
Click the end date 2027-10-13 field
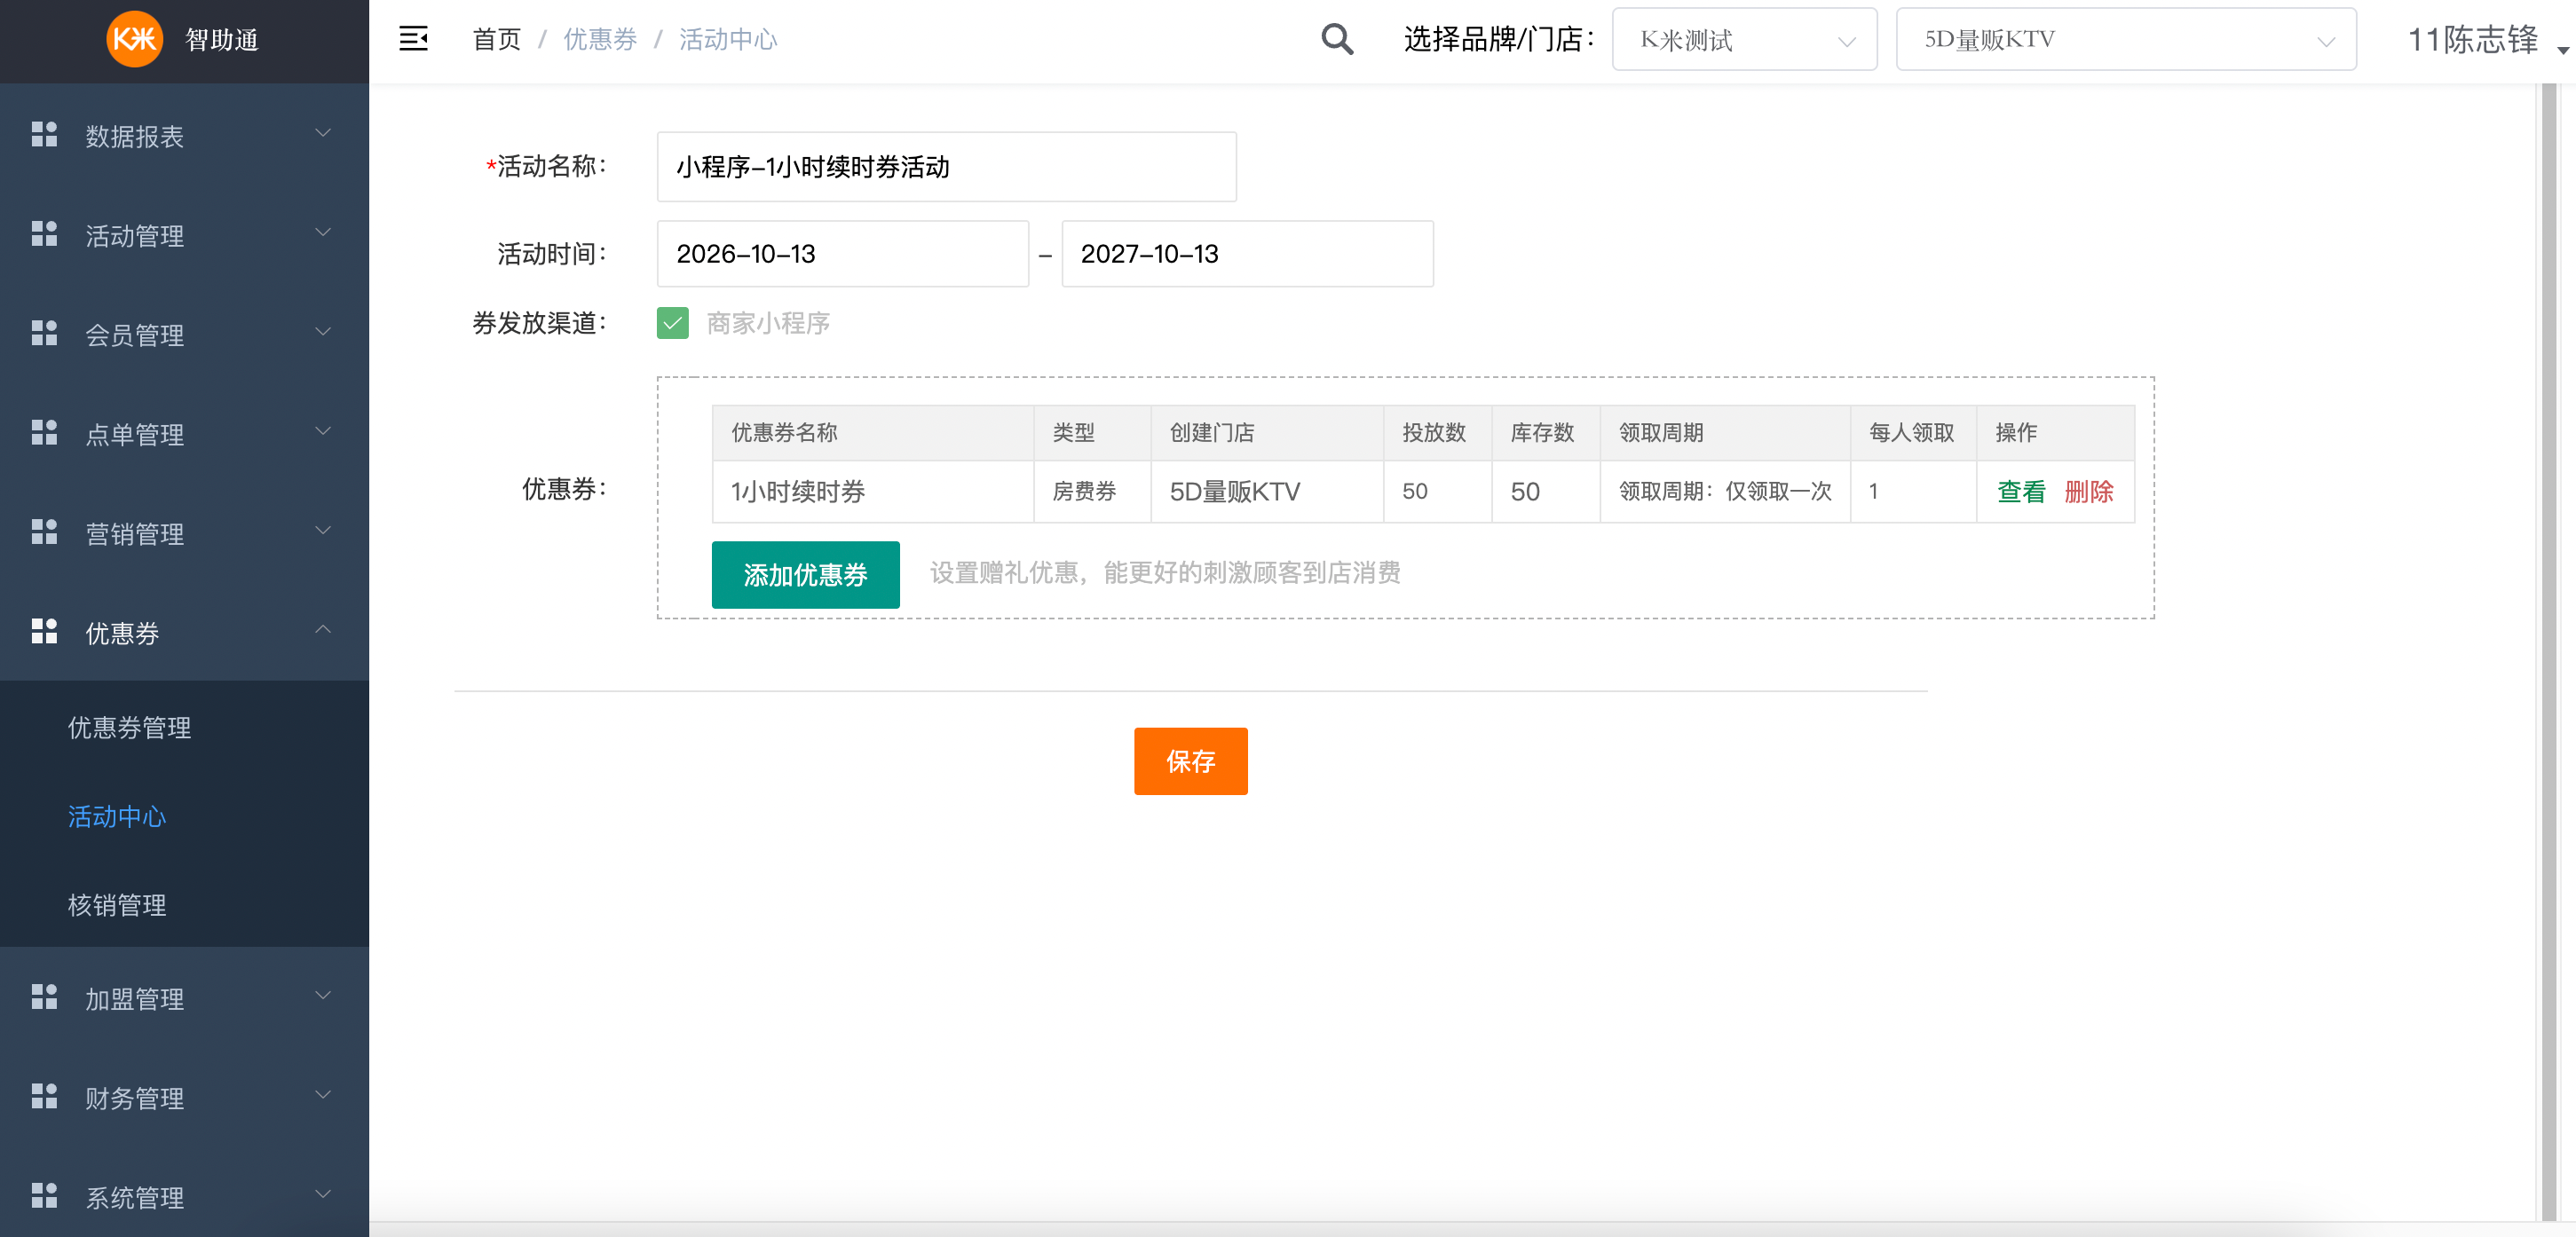[1247, 254]
